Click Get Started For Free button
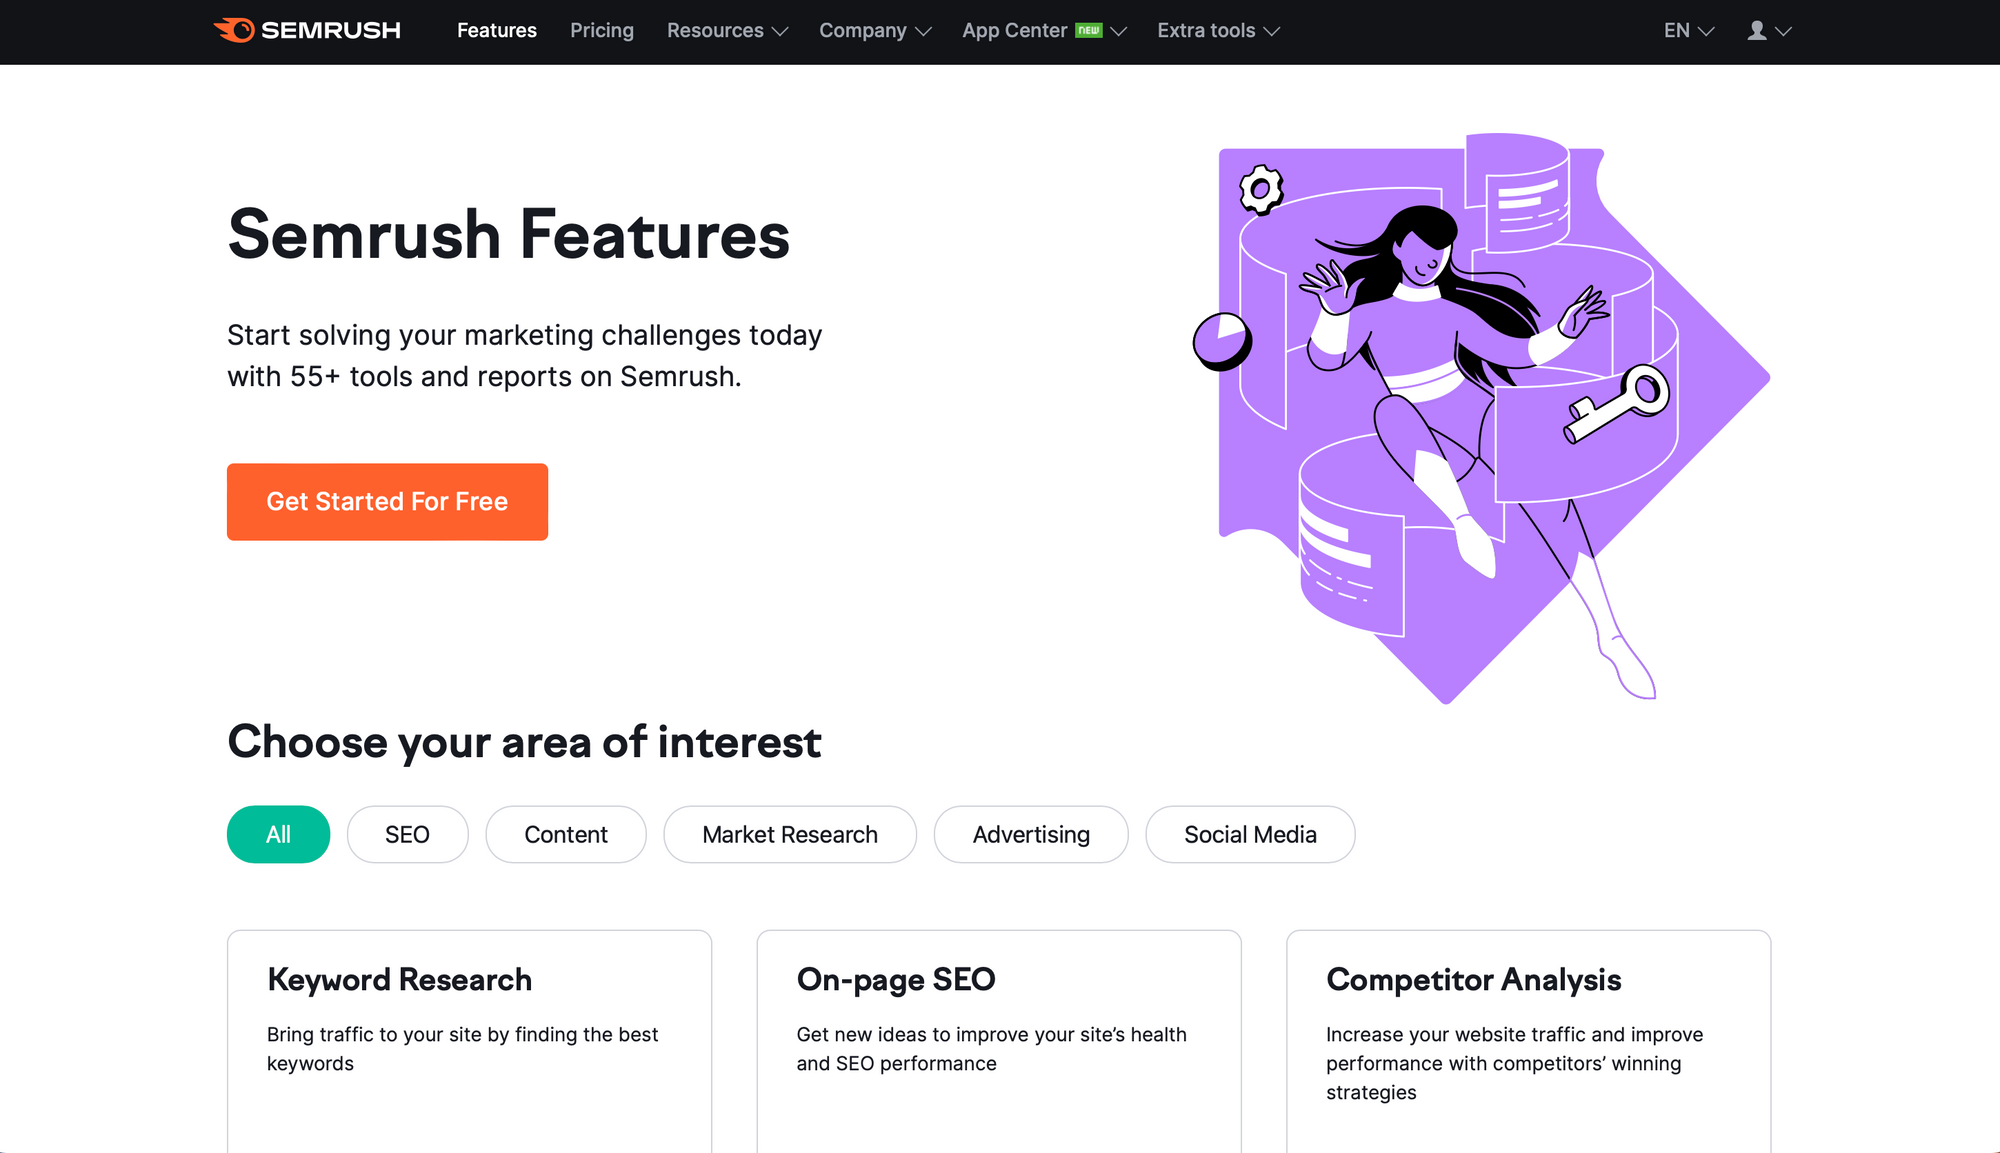2000x1153 pixels. point(387,502)
